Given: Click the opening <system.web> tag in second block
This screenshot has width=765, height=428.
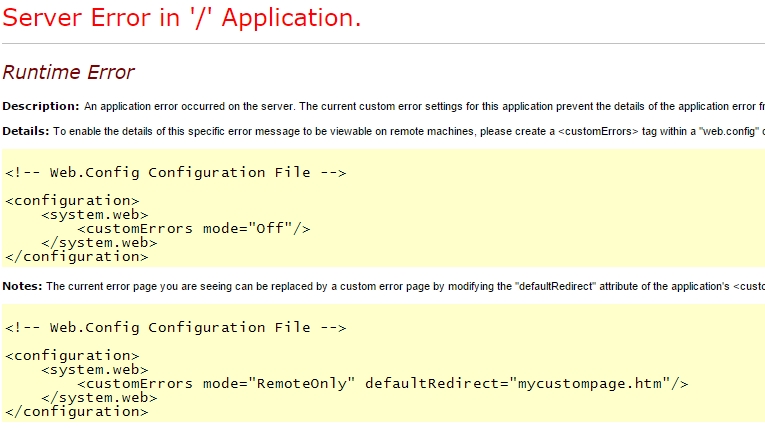Looking at the screenshot, I should pos(95,369).
